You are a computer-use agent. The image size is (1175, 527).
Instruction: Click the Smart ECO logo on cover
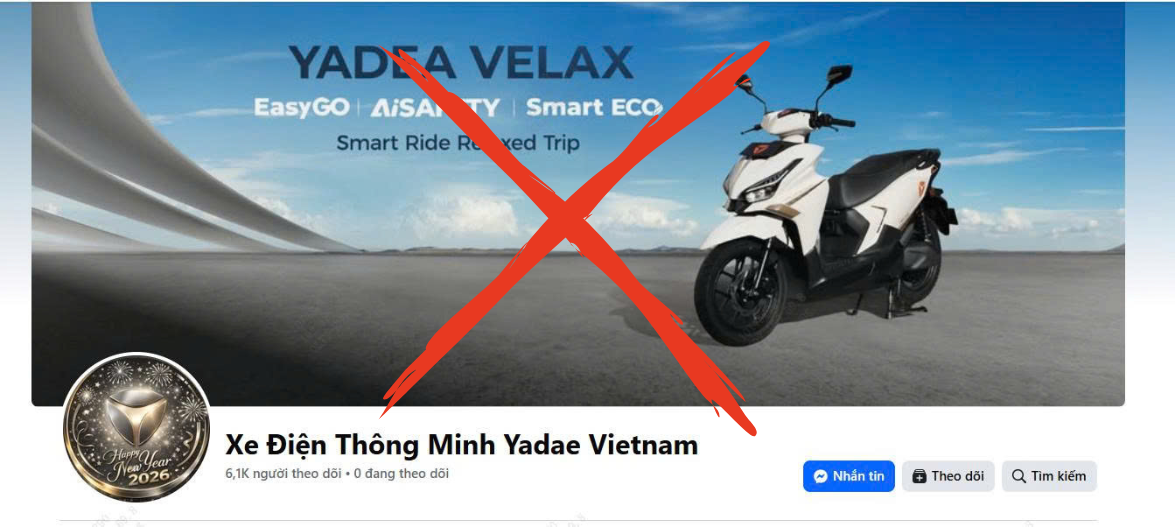[593, 107]
